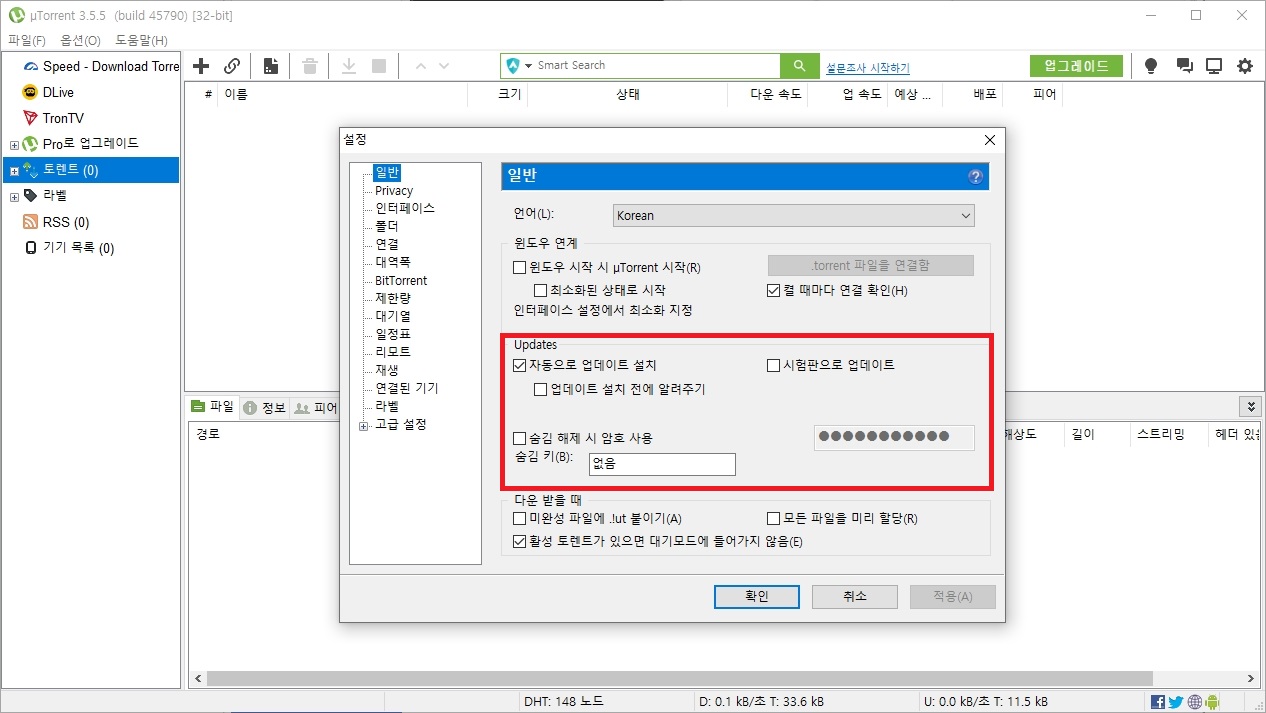The image size is (1266, 713).
Task: Click the green search magnifier button
Action: [x=799, y=65]
